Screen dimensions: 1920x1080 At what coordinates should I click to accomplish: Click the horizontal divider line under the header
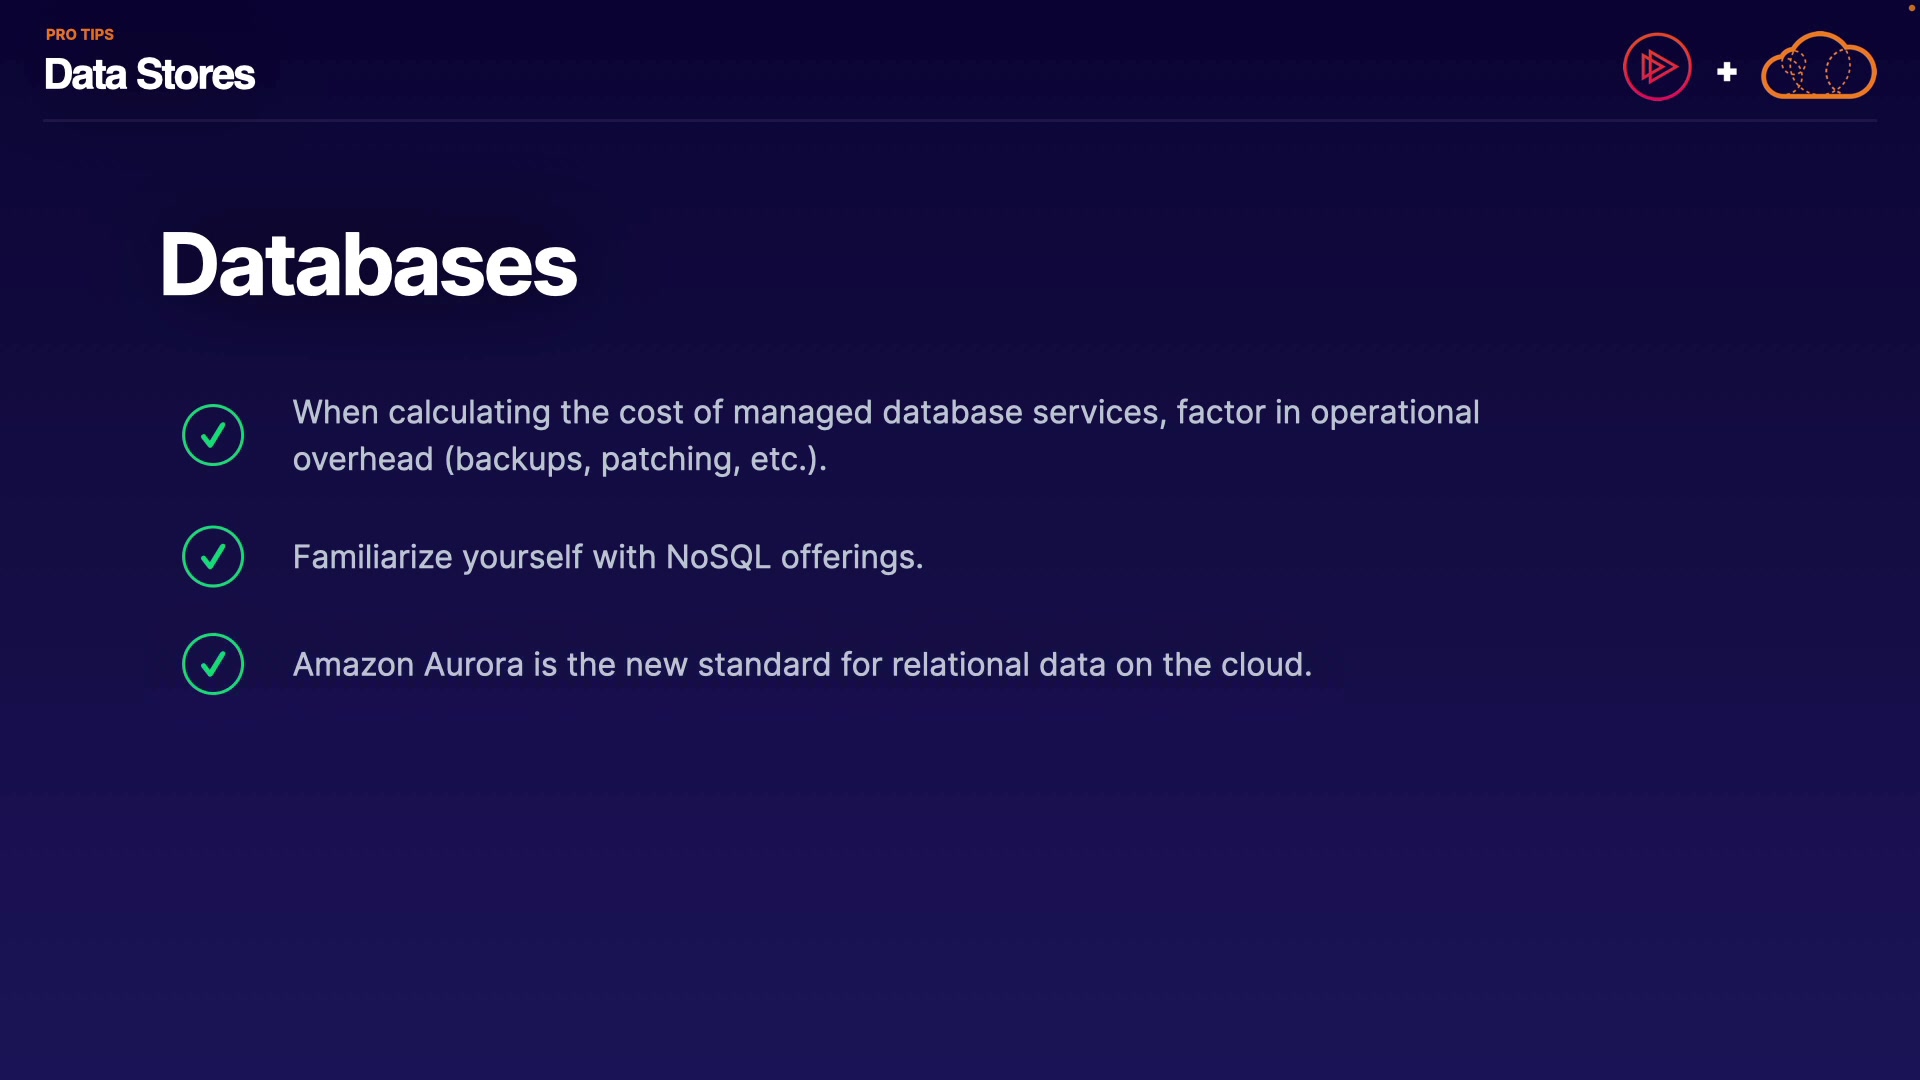pyautogui.click(x=960, y=121)
